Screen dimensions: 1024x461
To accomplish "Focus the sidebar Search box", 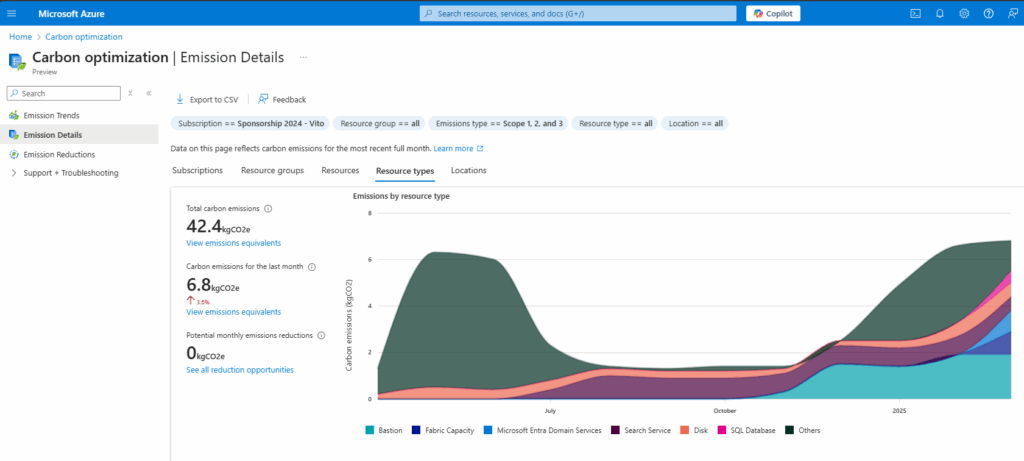I will point(63,93).
